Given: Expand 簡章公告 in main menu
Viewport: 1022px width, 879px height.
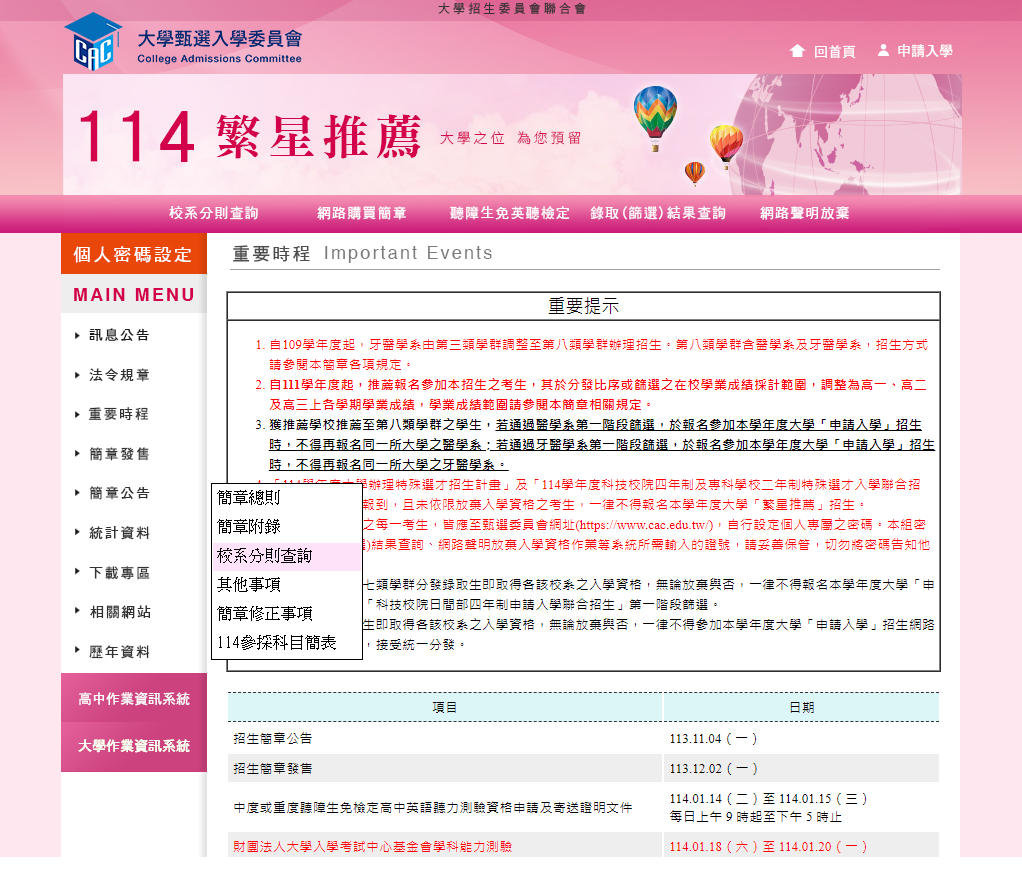Looking at the screenshot, I should point(119,493).
